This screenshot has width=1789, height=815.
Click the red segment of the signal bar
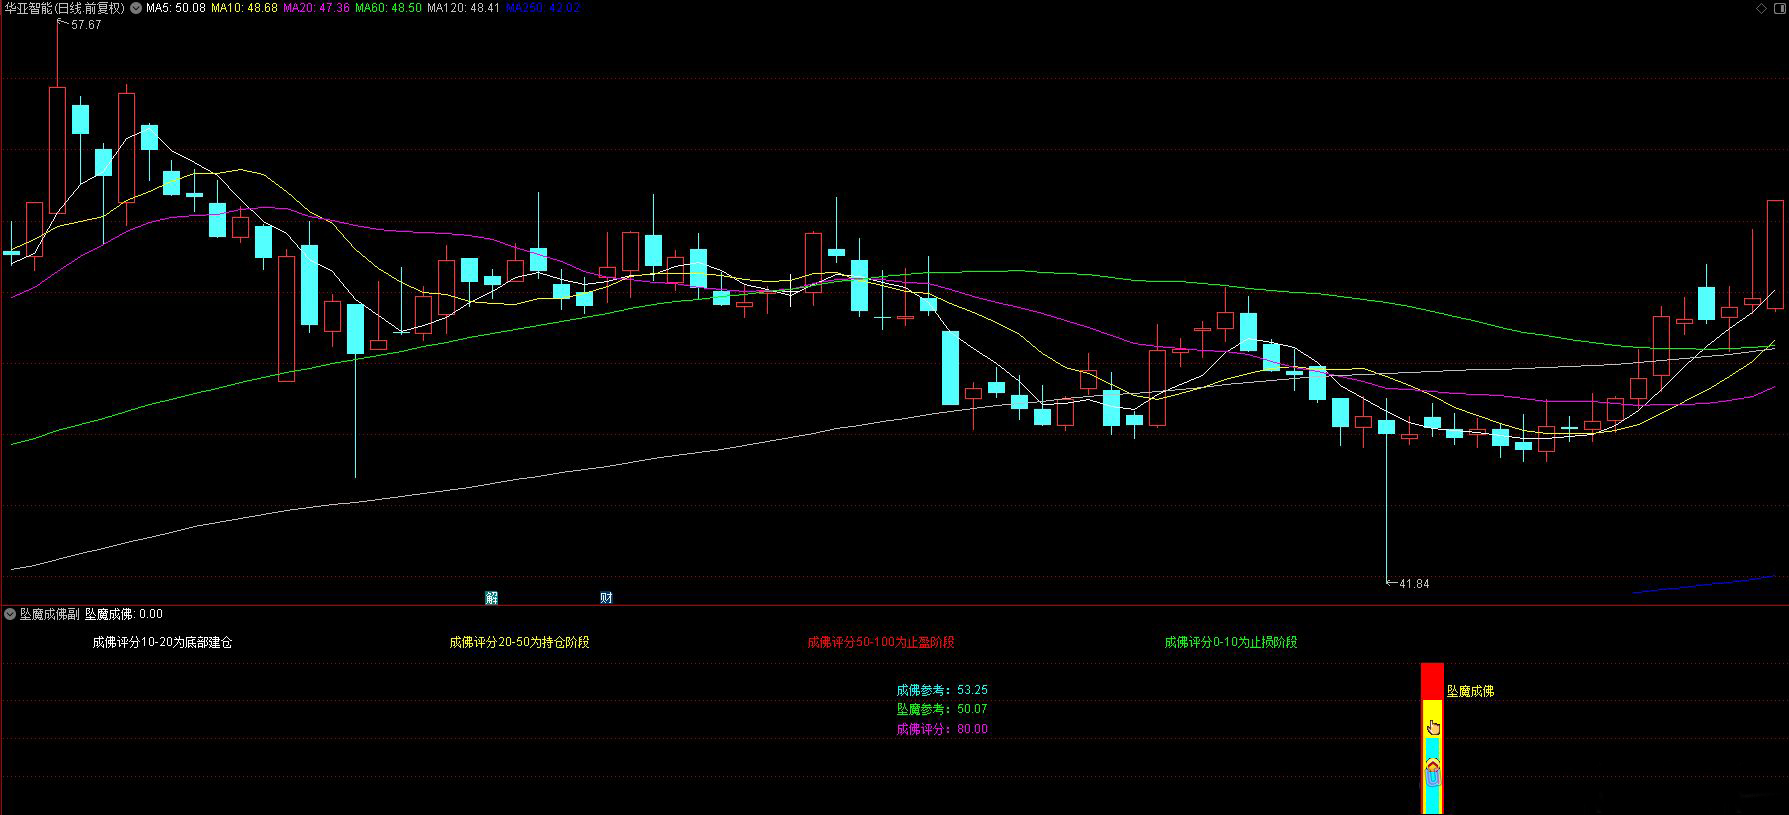(1433, 681)
